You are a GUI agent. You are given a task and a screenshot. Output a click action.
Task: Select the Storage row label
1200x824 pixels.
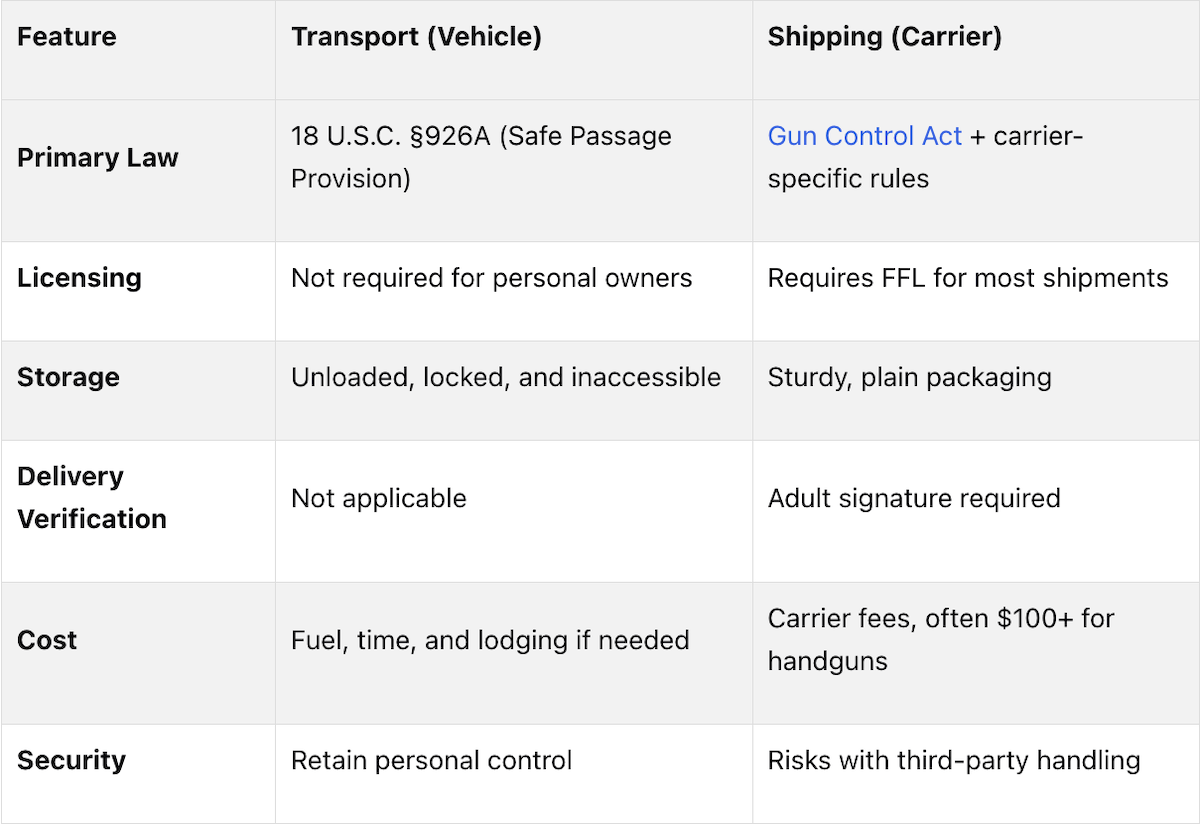pyautogui.click(x=68, y=378)
